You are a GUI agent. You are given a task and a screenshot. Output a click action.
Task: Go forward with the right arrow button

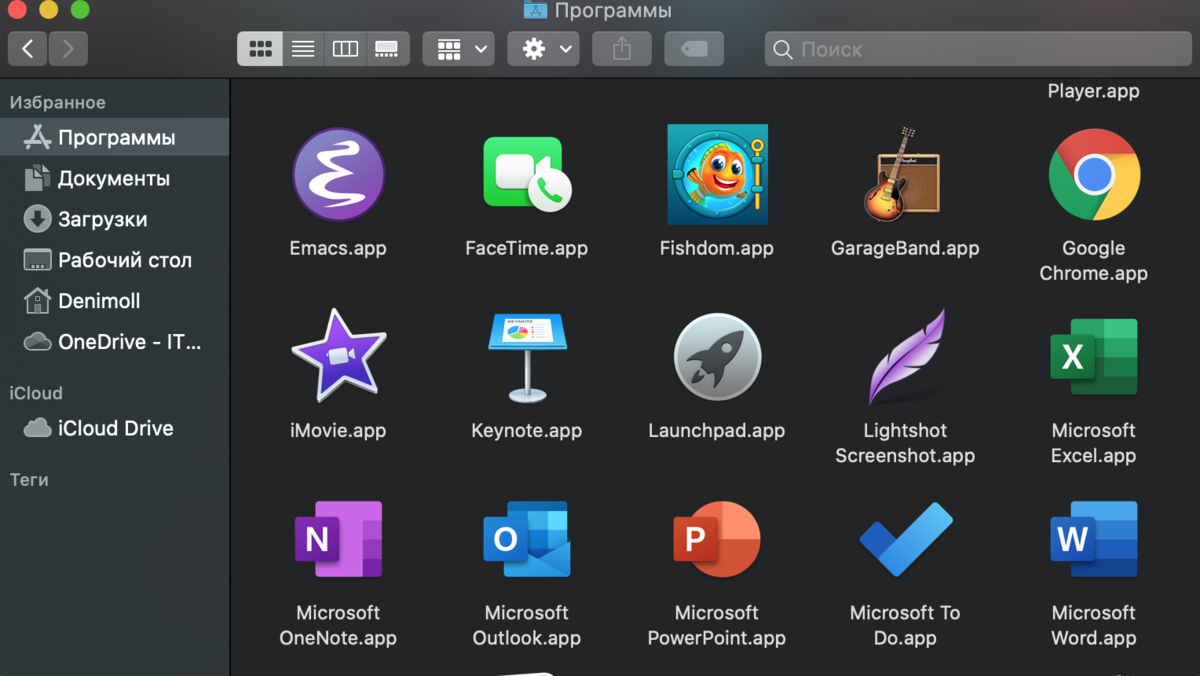pos(68,48)
